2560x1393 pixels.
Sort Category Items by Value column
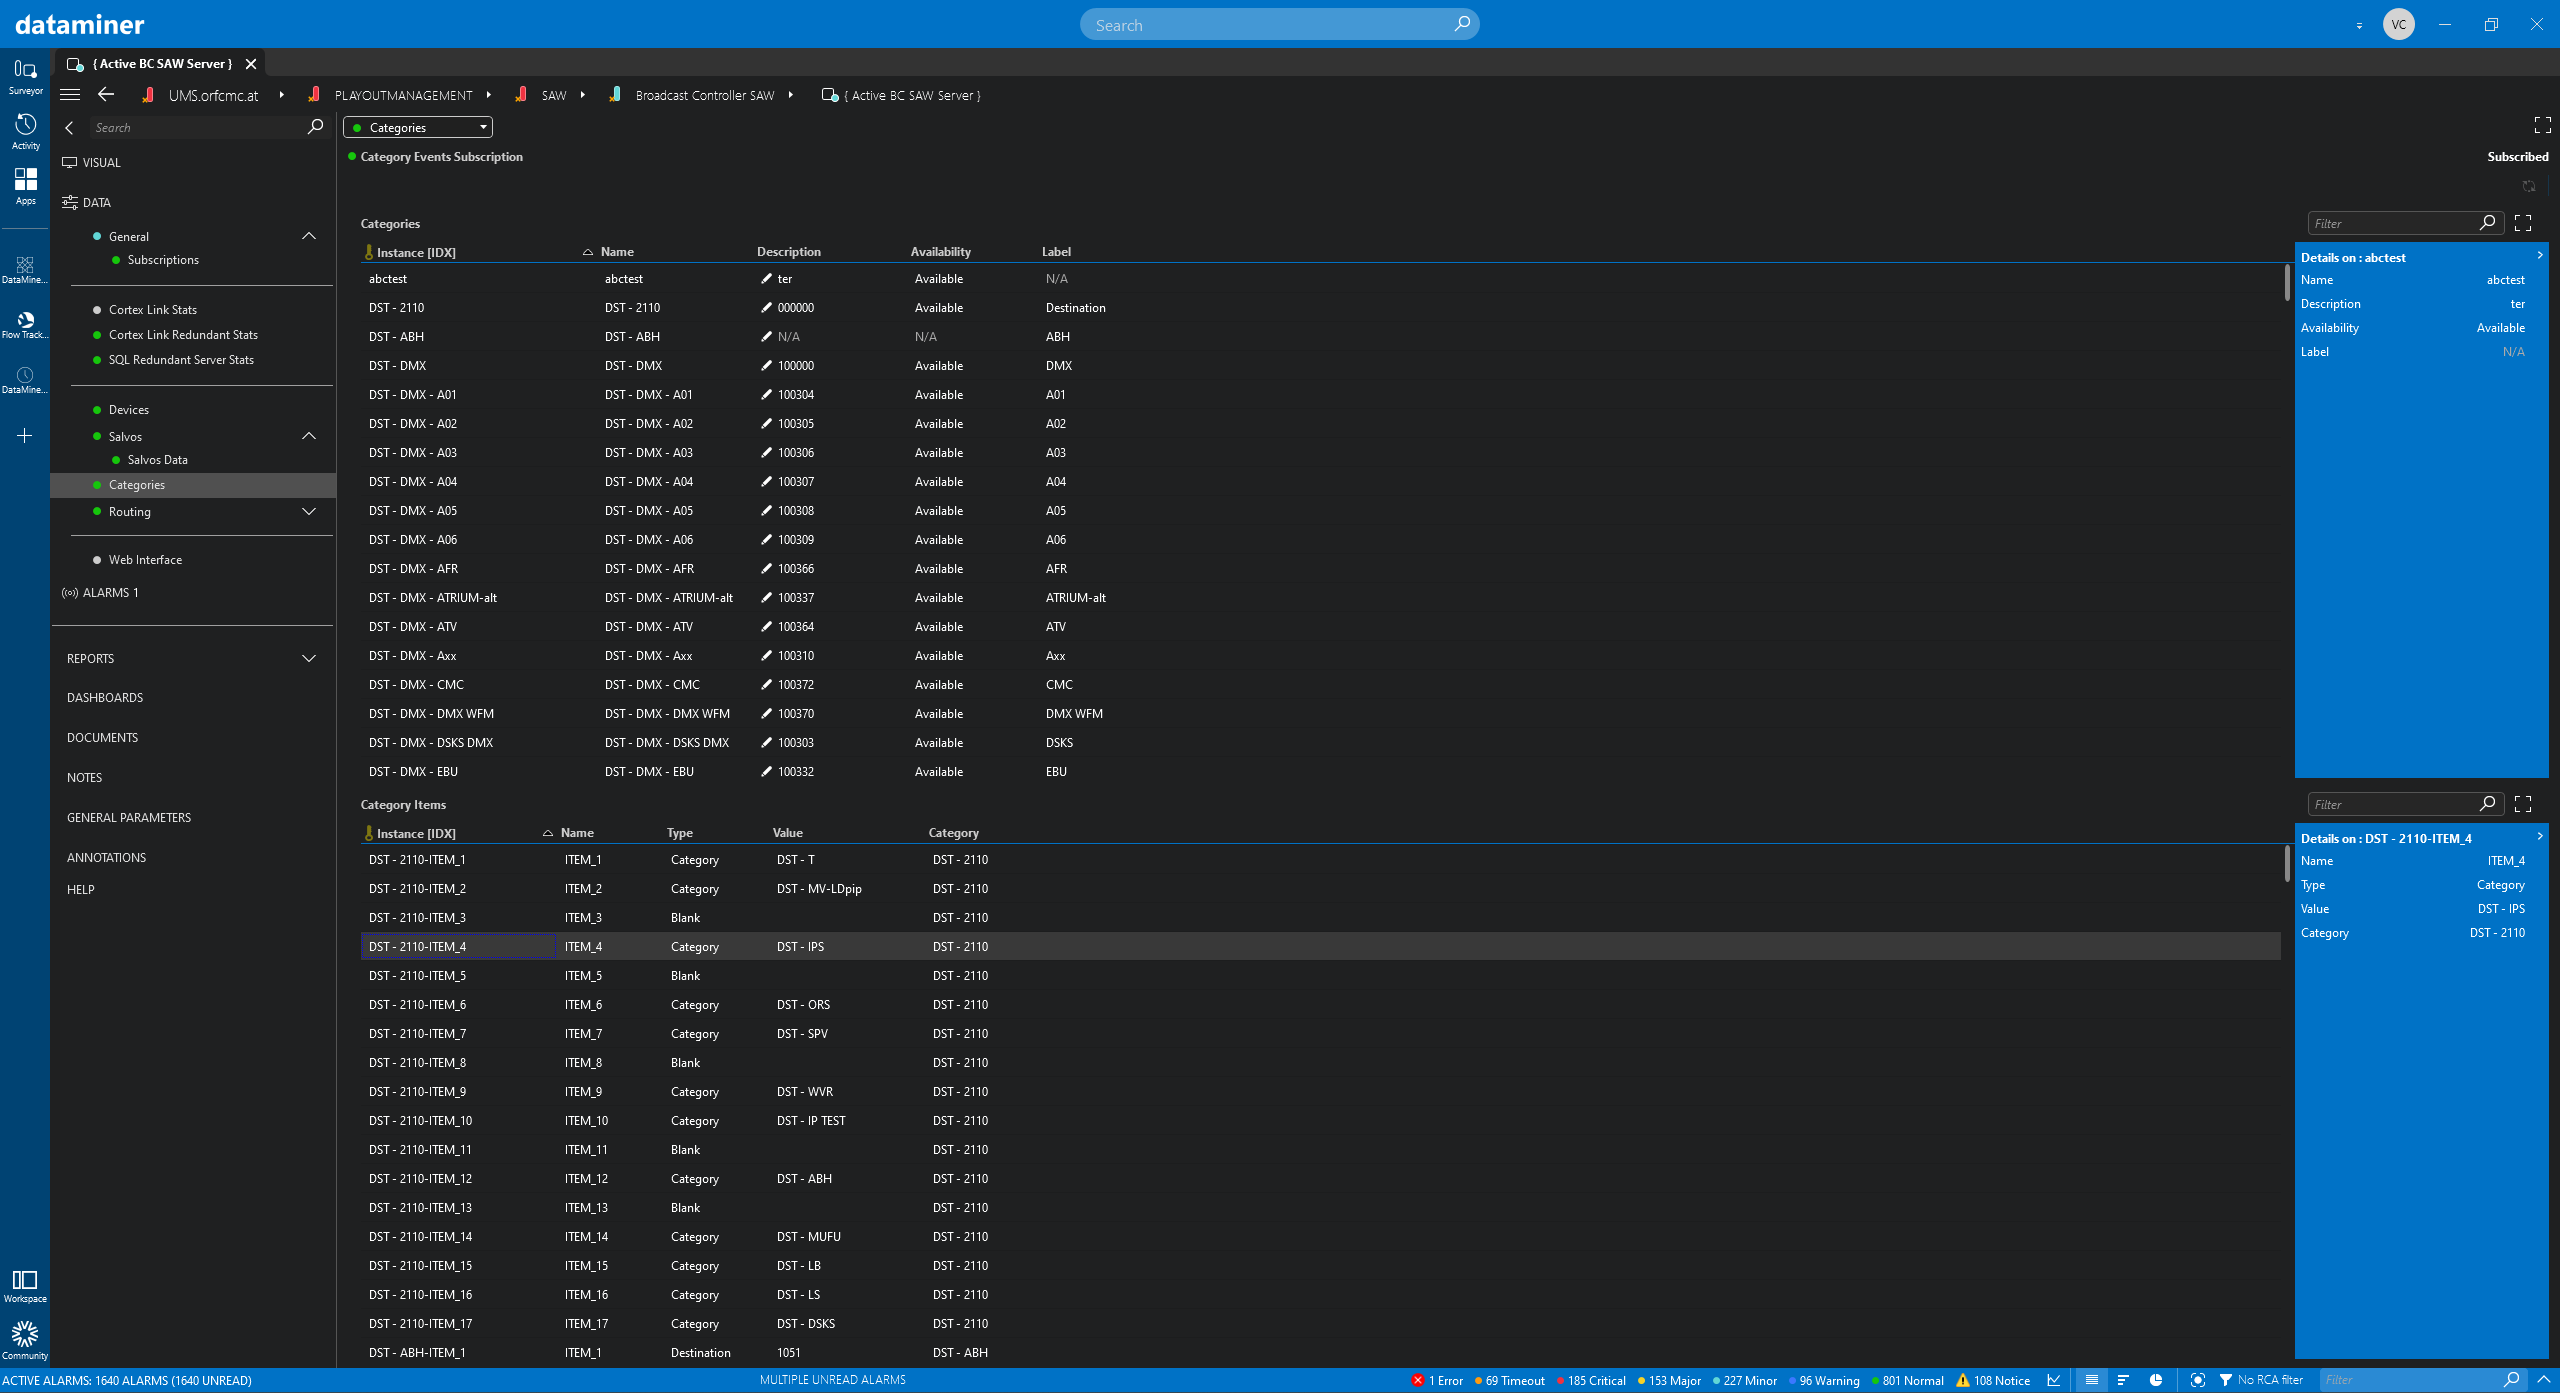coord(787,833)
